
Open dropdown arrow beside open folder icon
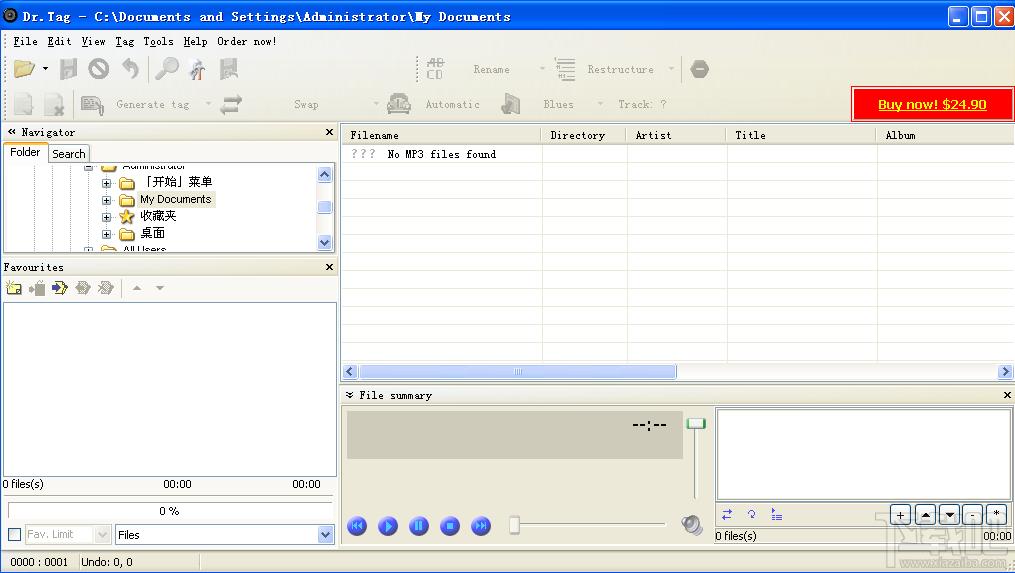point(45,69)
